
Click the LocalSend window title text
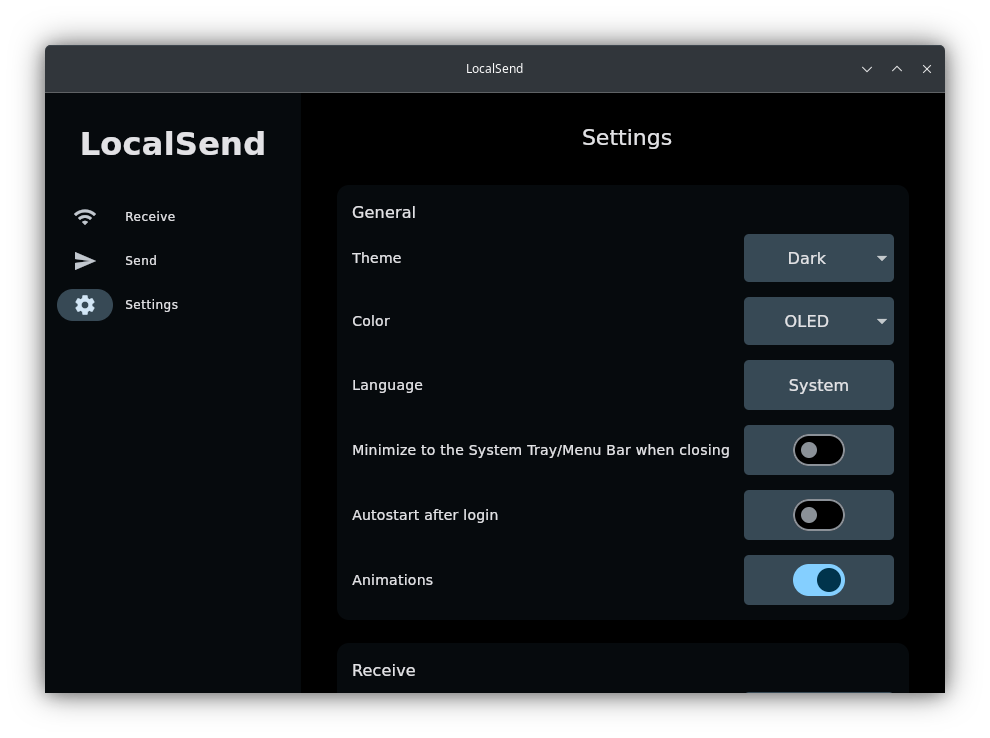494,69
